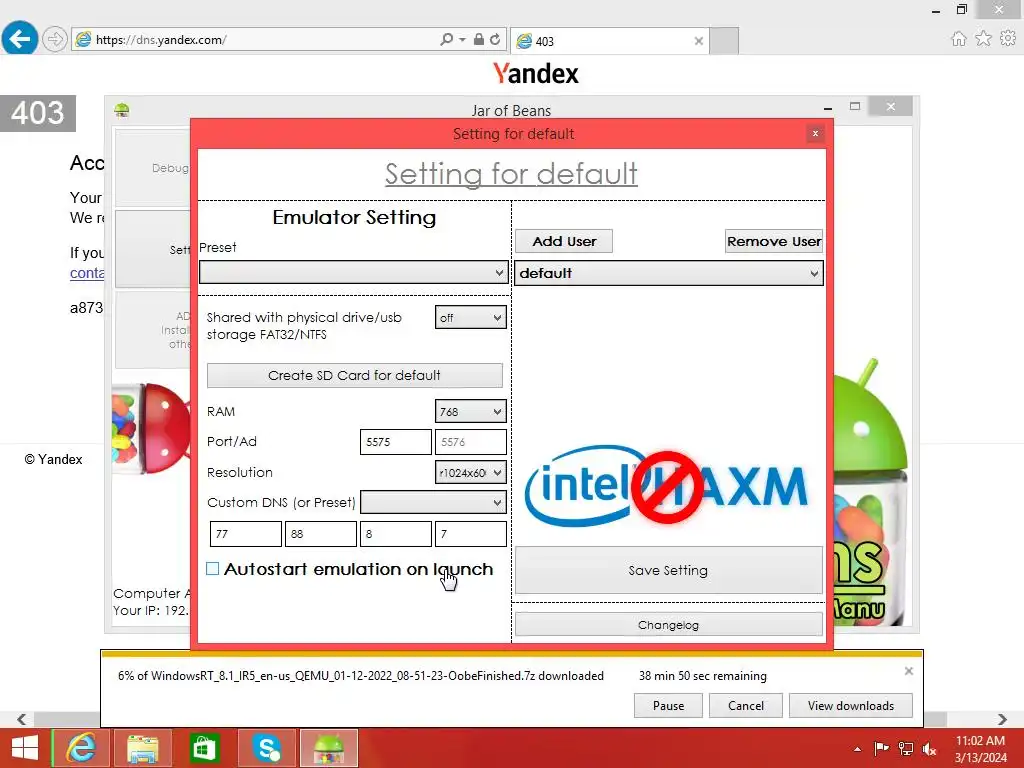
Task: Click the muted volume tray icon
Action: coord(929,748)
